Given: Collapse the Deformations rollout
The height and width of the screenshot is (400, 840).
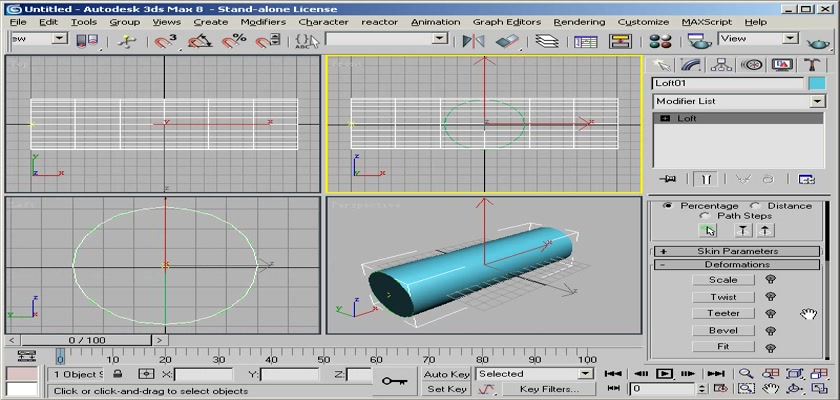Looking at the screenshot, I should [x=737, y=265].
